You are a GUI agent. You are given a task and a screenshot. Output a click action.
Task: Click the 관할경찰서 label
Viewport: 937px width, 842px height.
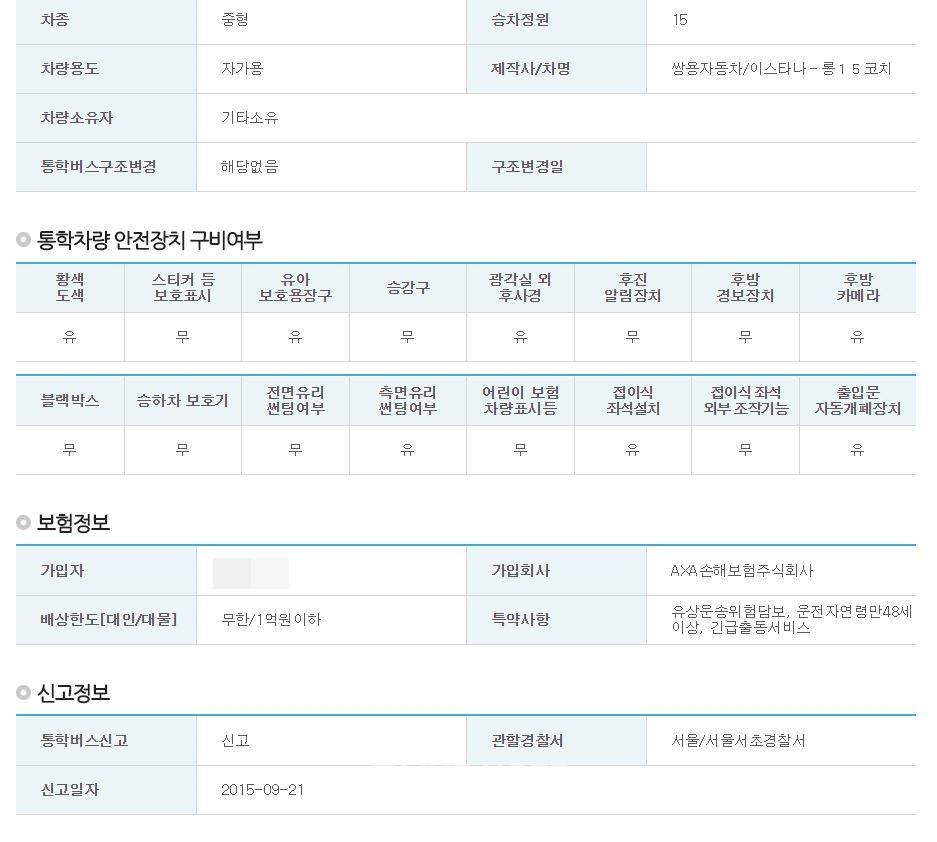(527, 741)
